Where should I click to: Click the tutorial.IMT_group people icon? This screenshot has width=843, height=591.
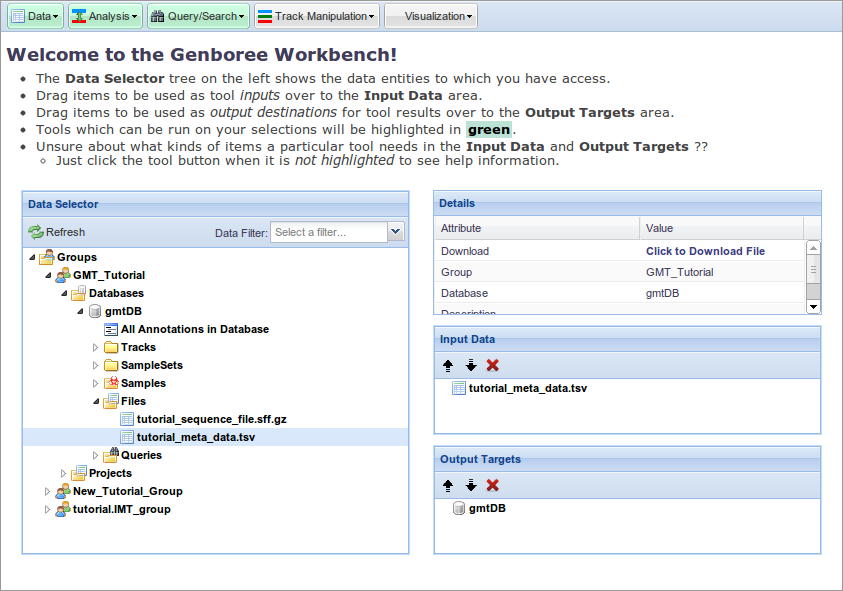(x=63, y=509)
